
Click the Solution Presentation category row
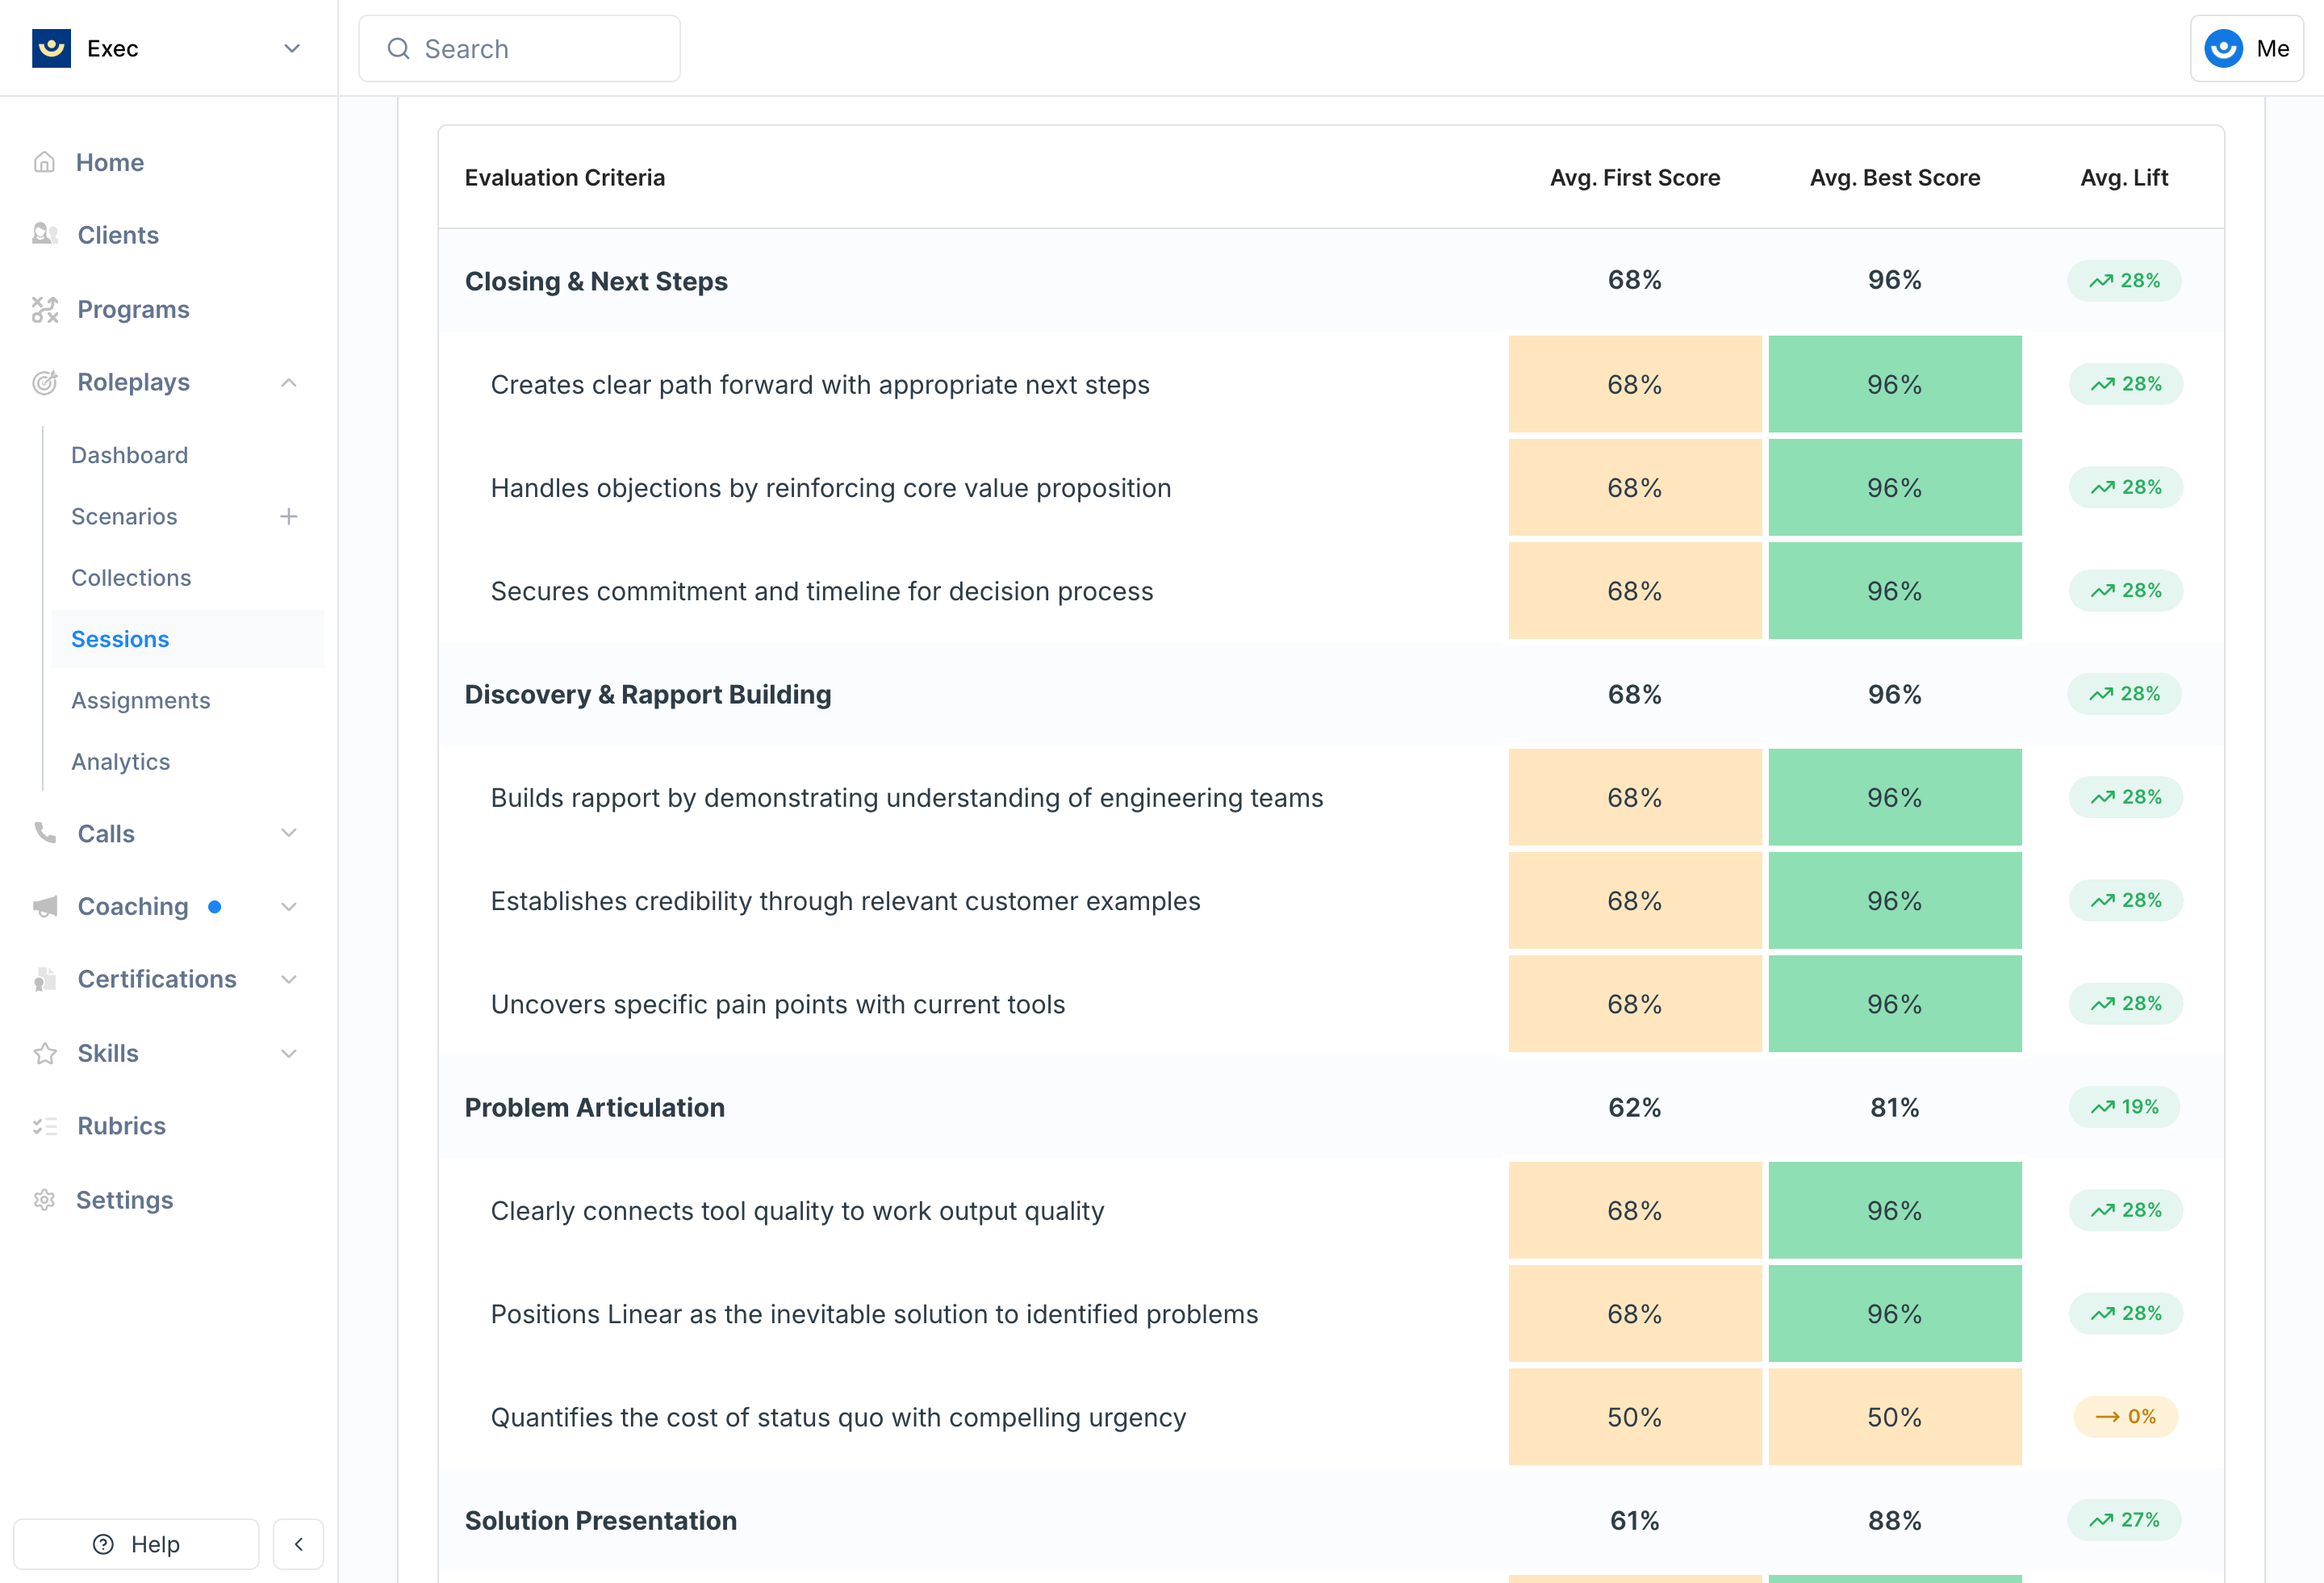[1331, 1520]
